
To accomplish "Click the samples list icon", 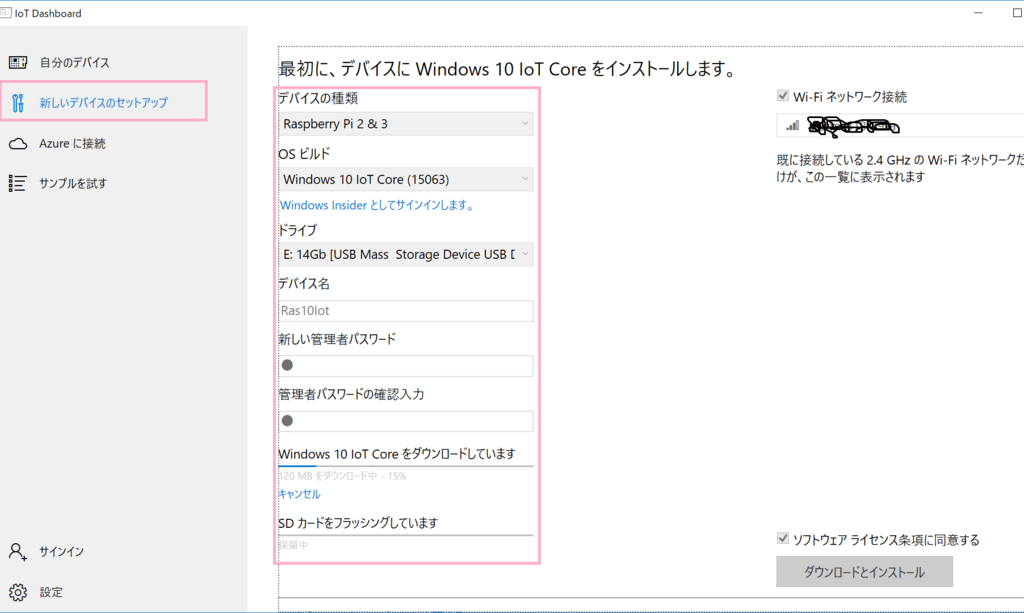I will coord(18,183).
